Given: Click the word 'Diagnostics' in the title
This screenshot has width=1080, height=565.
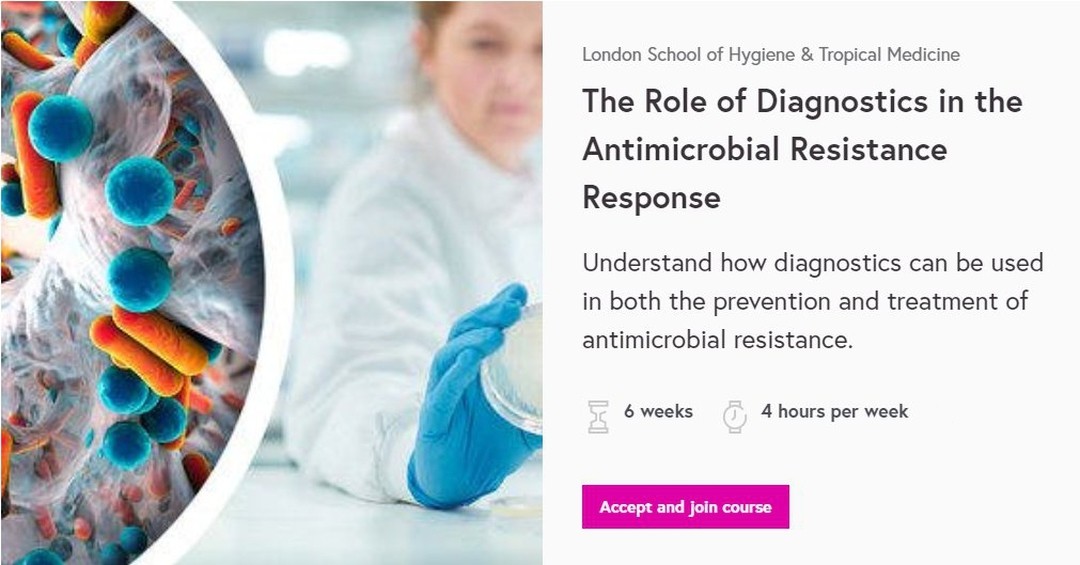Looking at the screenshot, I should (x=842, y=102).
